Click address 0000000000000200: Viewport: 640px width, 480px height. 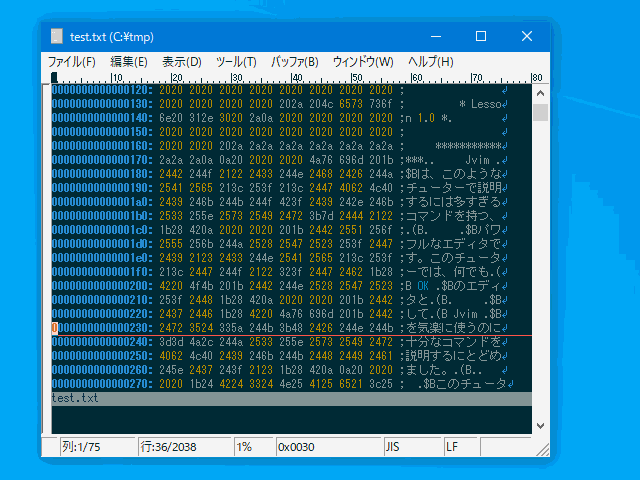coord(102,286)
